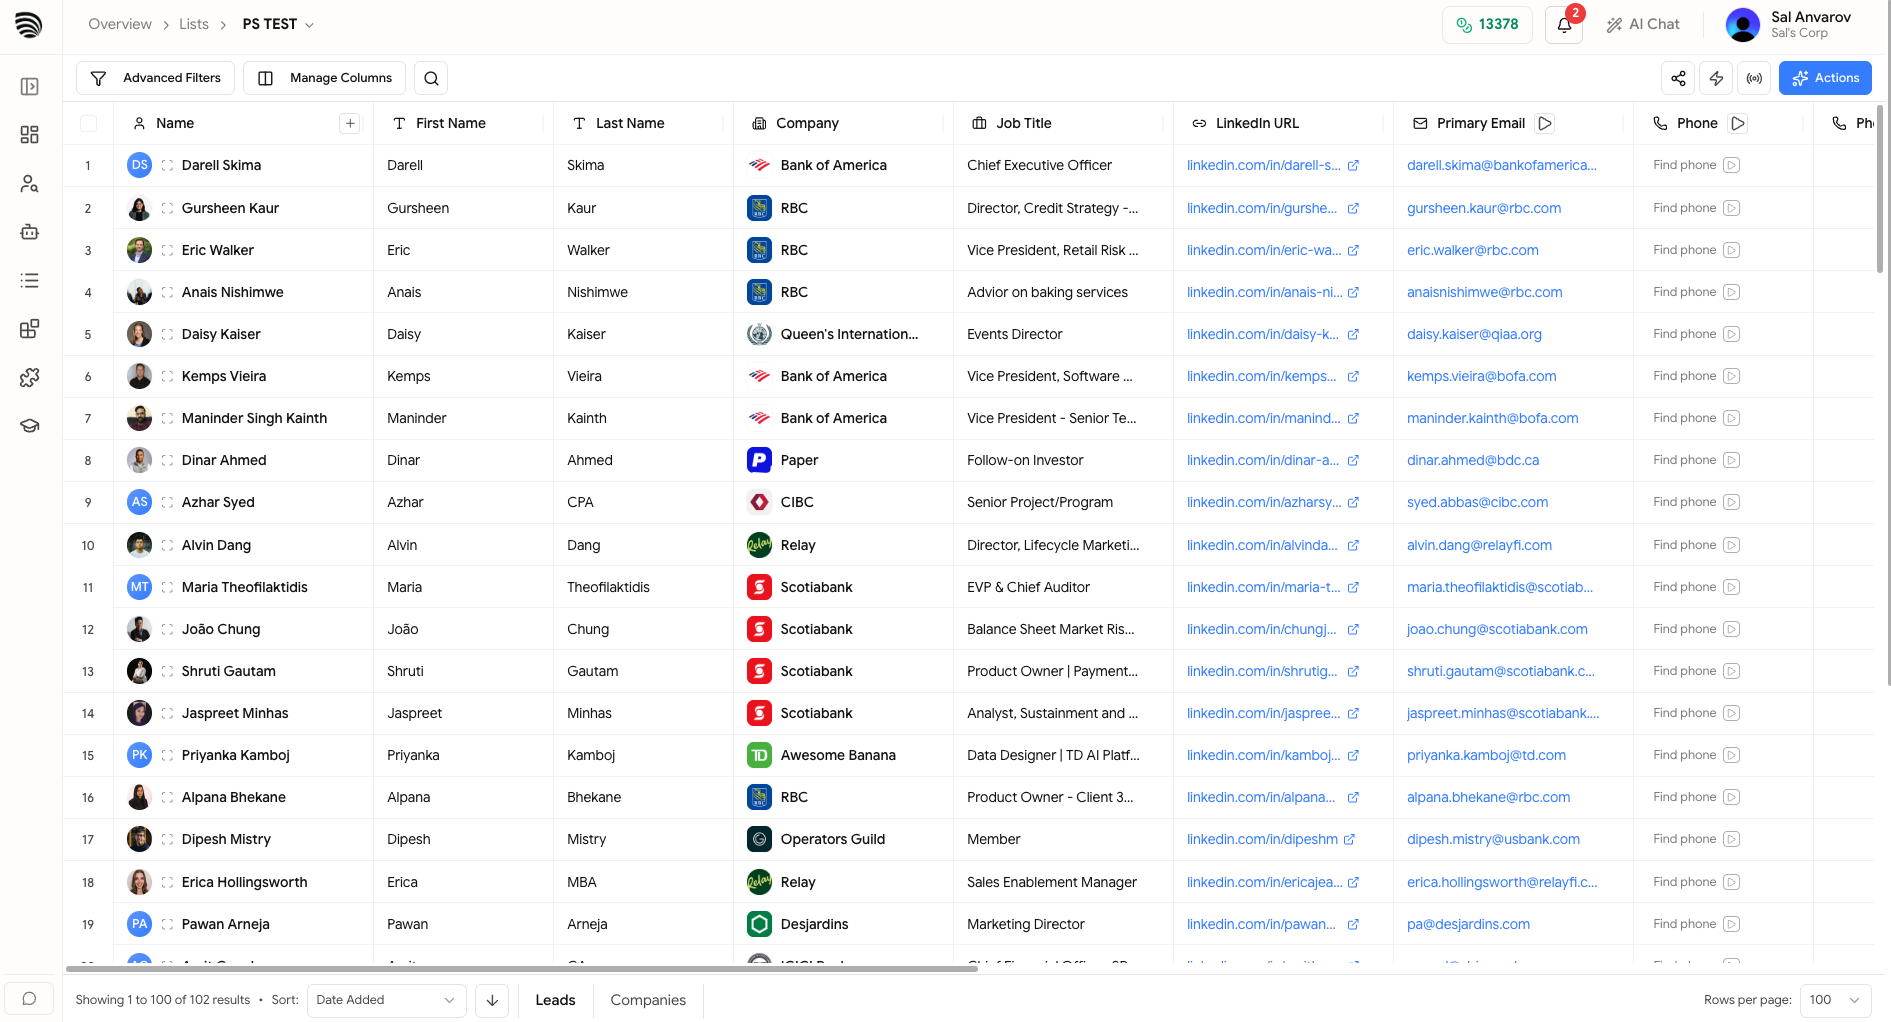Click the lightning bolt icon button
The image size is (1891, 1022).
tap(1716, 78)
